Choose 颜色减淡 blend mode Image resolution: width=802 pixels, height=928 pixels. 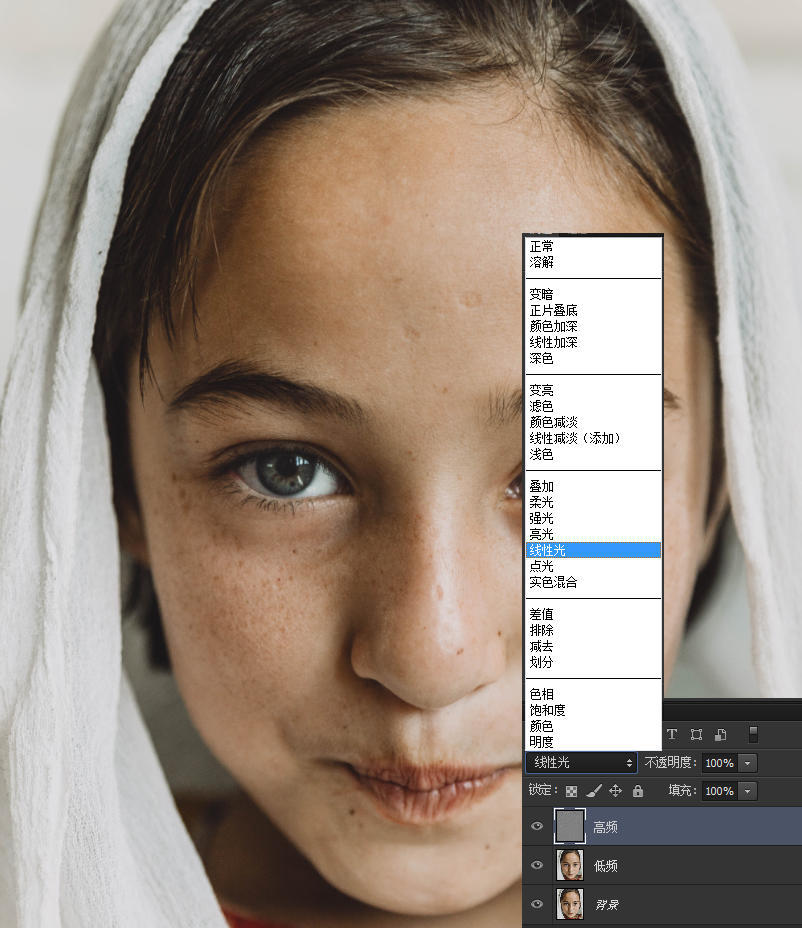pos(593,422)
